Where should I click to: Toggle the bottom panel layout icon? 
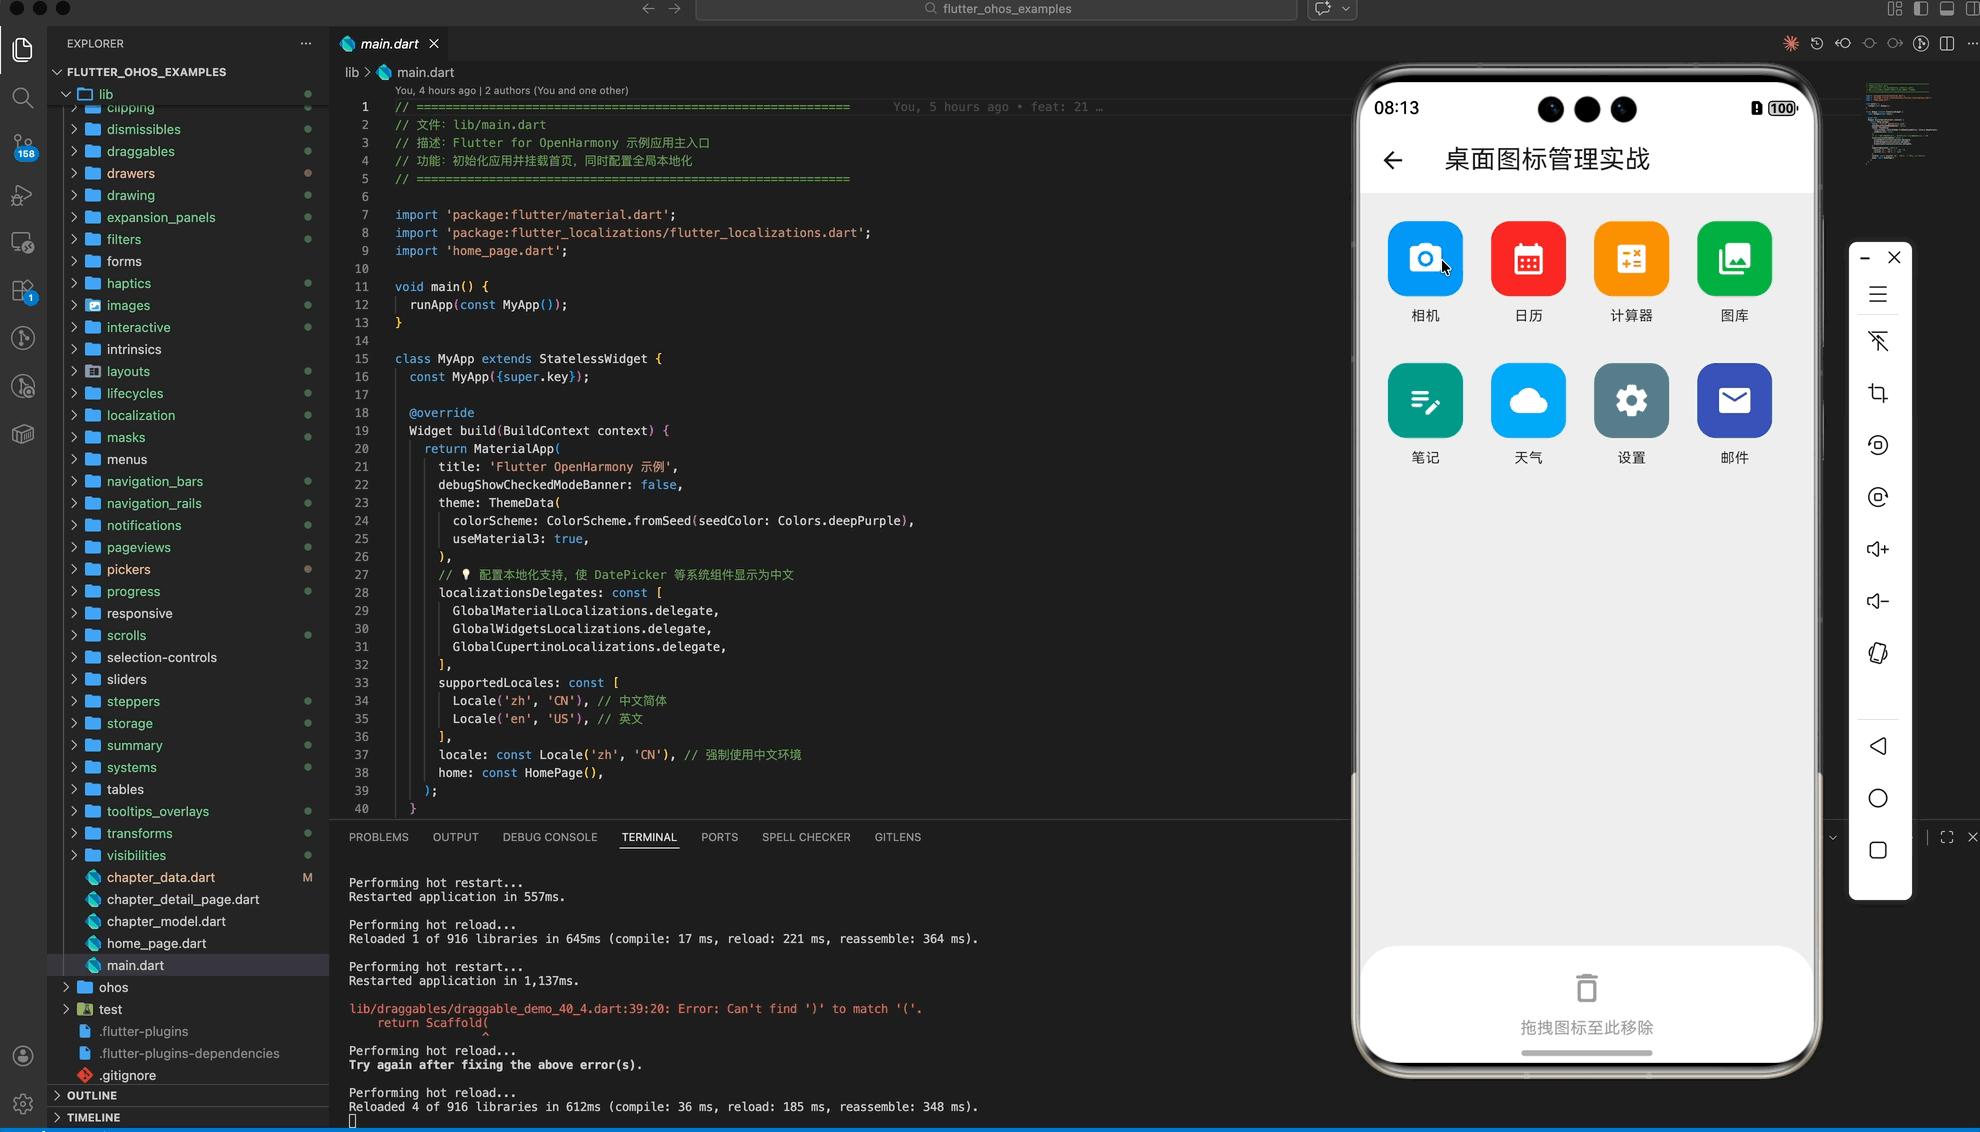coord(1946,9)
